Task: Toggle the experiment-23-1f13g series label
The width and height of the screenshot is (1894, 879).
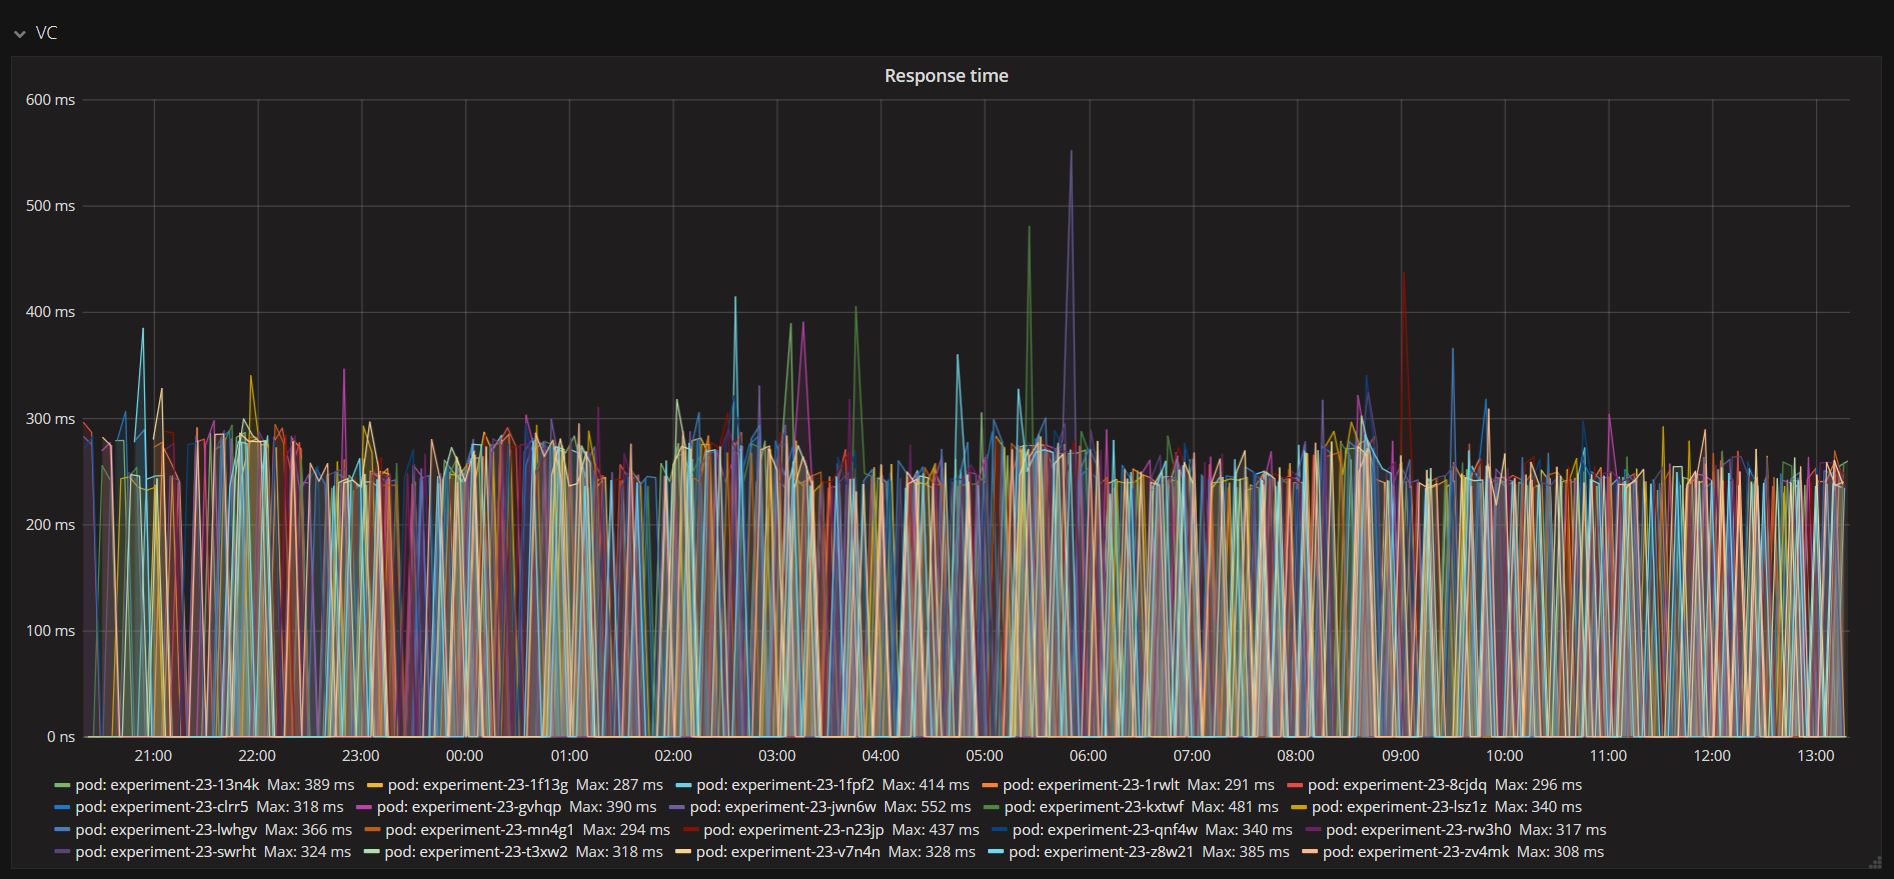Action: pyautogui.click(x=477, y=785)
